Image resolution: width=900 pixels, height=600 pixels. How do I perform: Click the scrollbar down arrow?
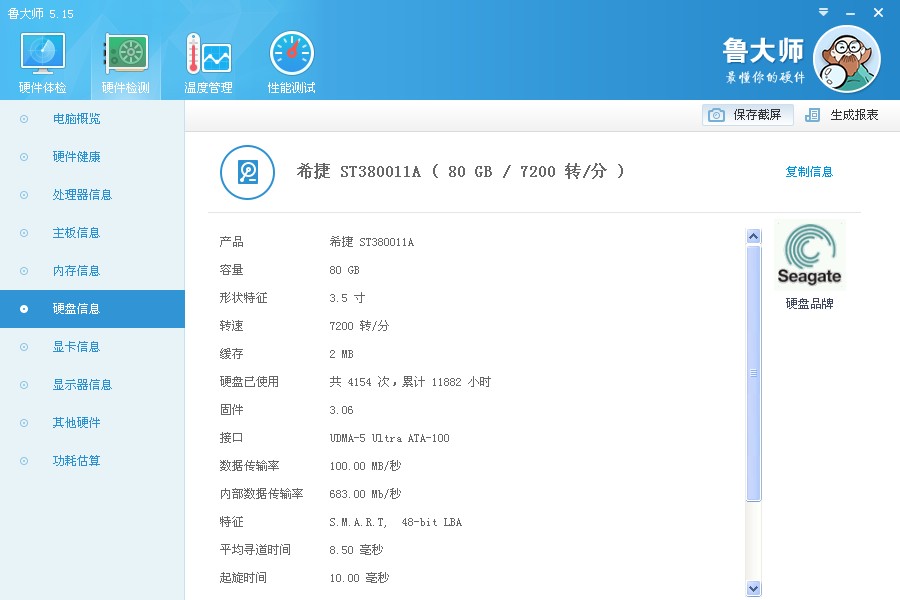click(754, 589)
